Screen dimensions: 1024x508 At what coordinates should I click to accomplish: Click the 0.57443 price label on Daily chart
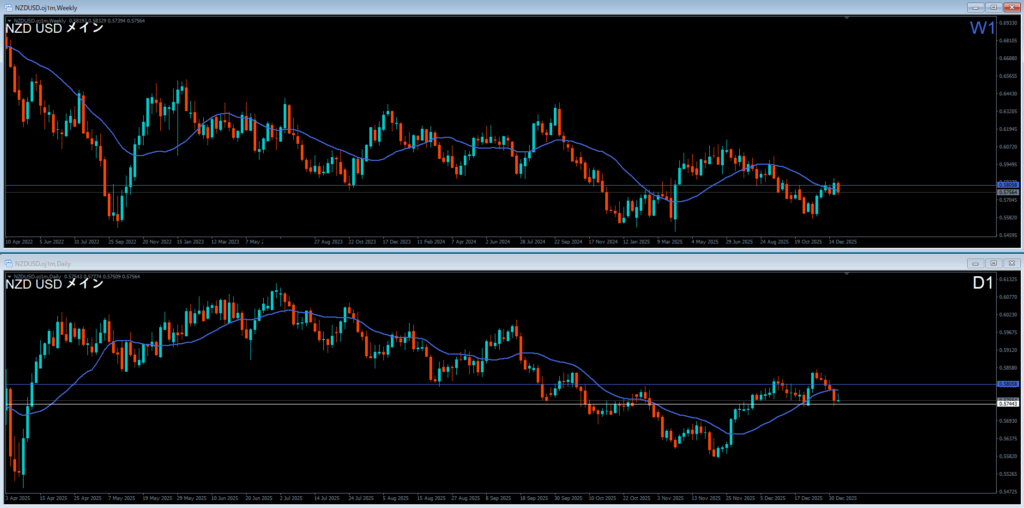[1008, 403]
